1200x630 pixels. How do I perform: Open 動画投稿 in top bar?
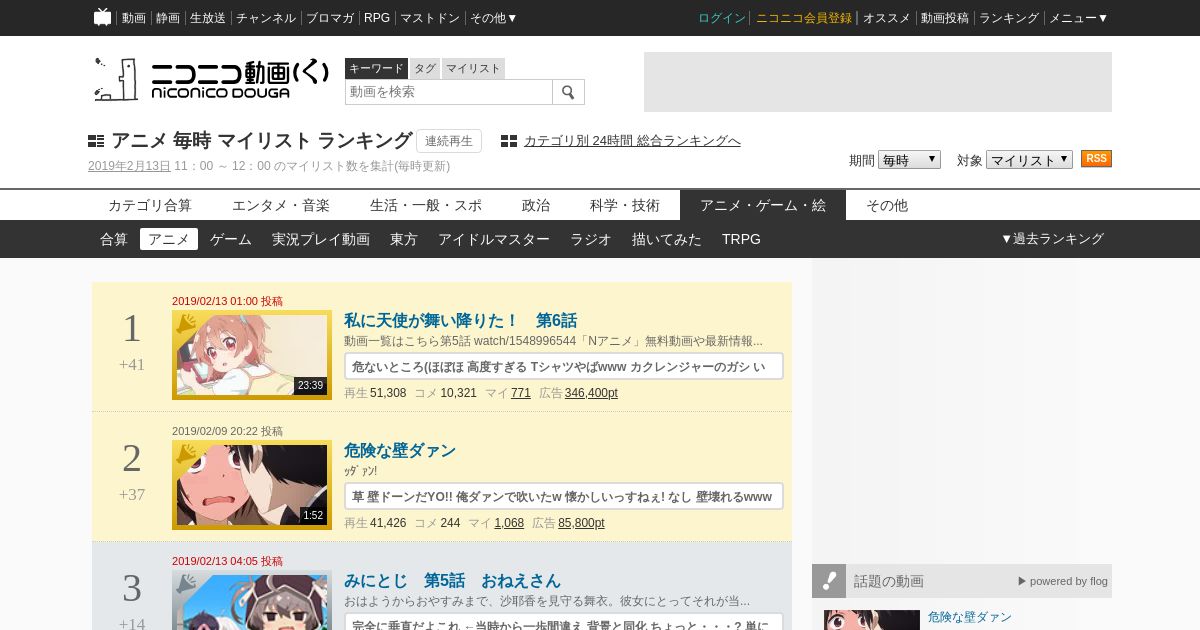click(945, 18)
